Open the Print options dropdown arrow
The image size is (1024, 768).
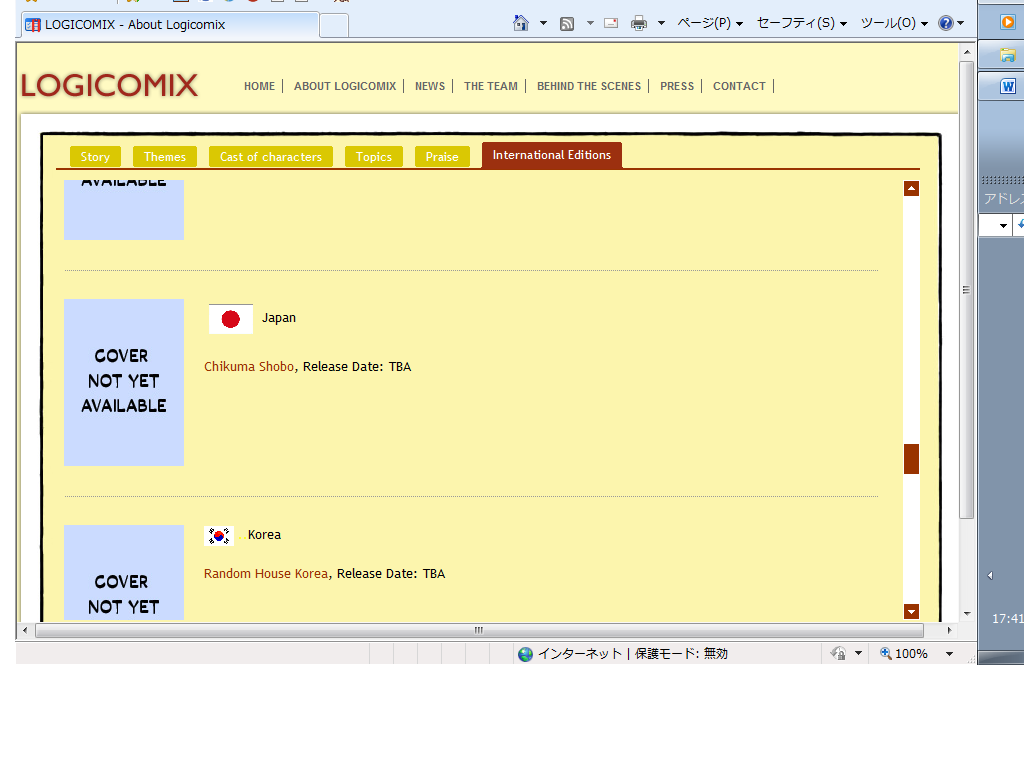(x=662, y=24)
